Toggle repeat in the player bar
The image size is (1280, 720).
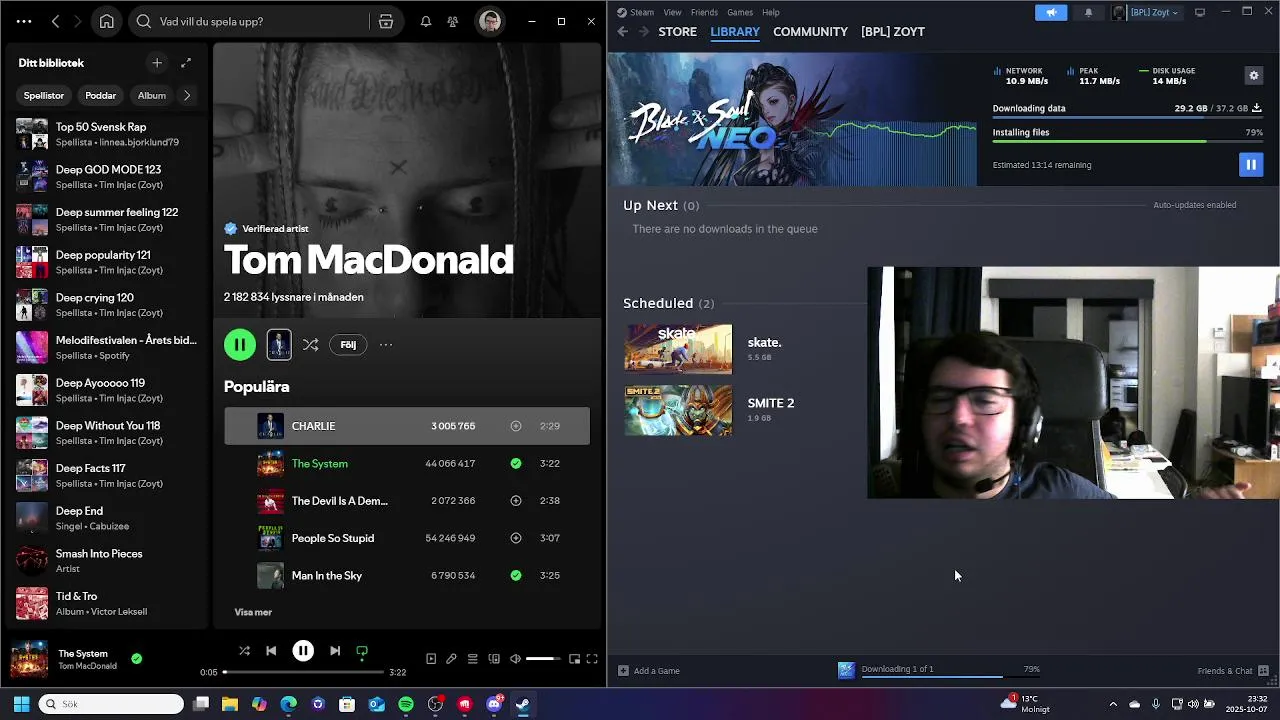(x=362, y=651)
